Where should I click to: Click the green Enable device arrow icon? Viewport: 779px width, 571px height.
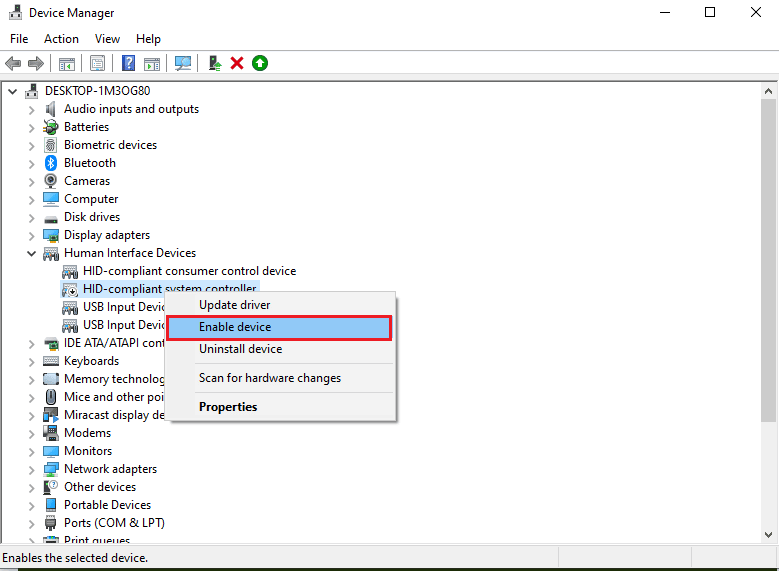tap(260, 64)
